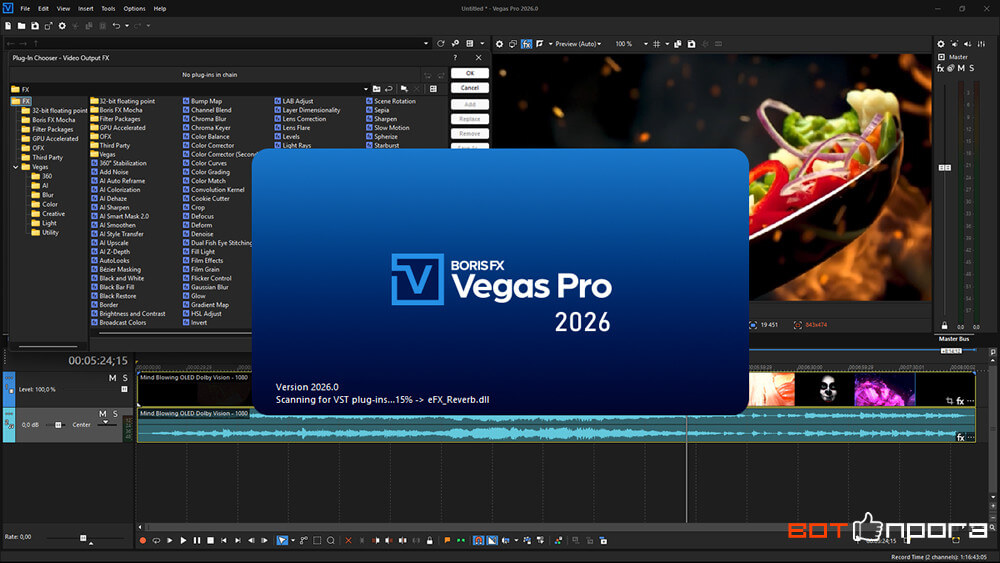Select the Normal Edit tool in the timeline toolbar
This screenshot has width=1000, height=563.
282,541
